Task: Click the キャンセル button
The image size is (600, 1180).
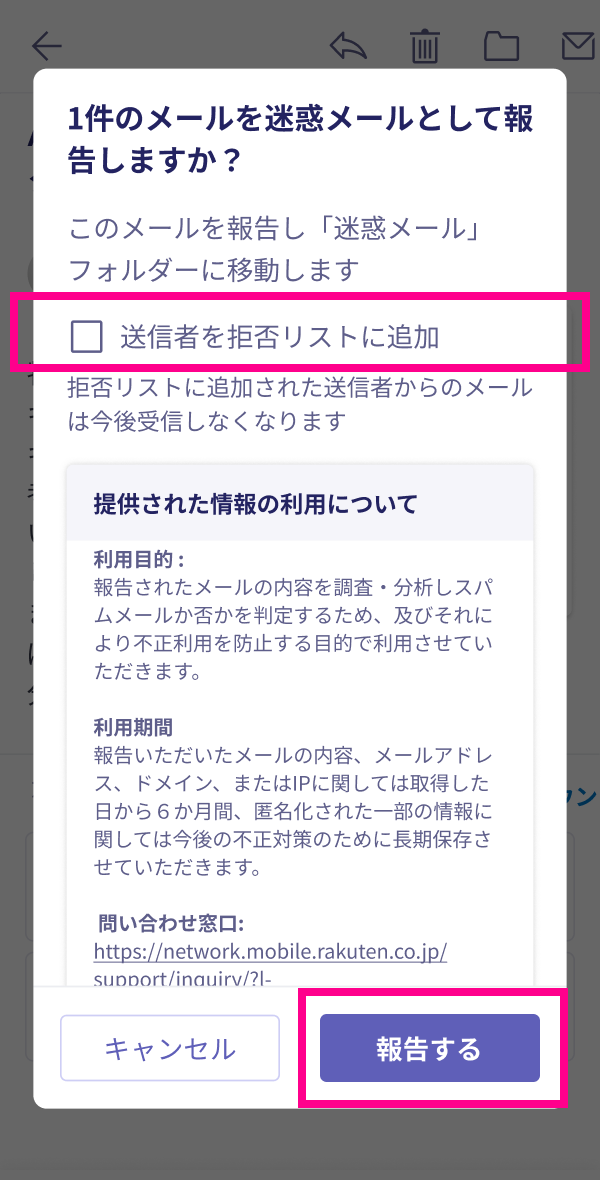Action: (x=170, y=1048)
